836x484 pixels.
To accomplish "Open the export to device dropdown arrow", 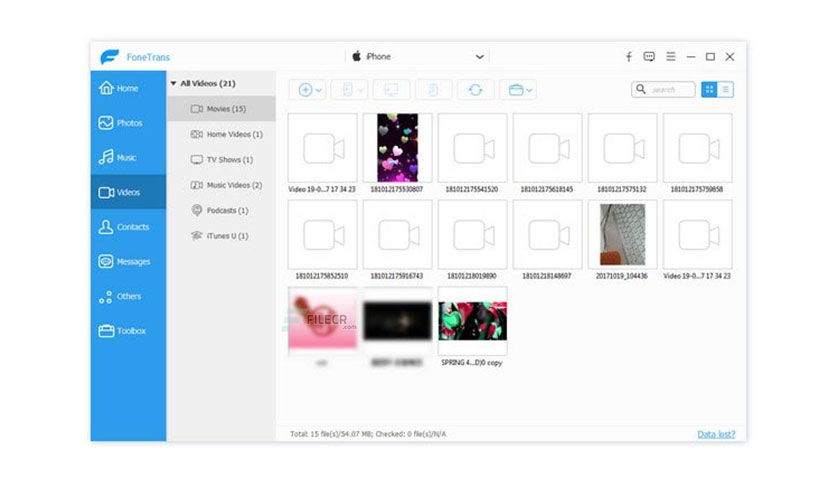I will click(360, 90).
